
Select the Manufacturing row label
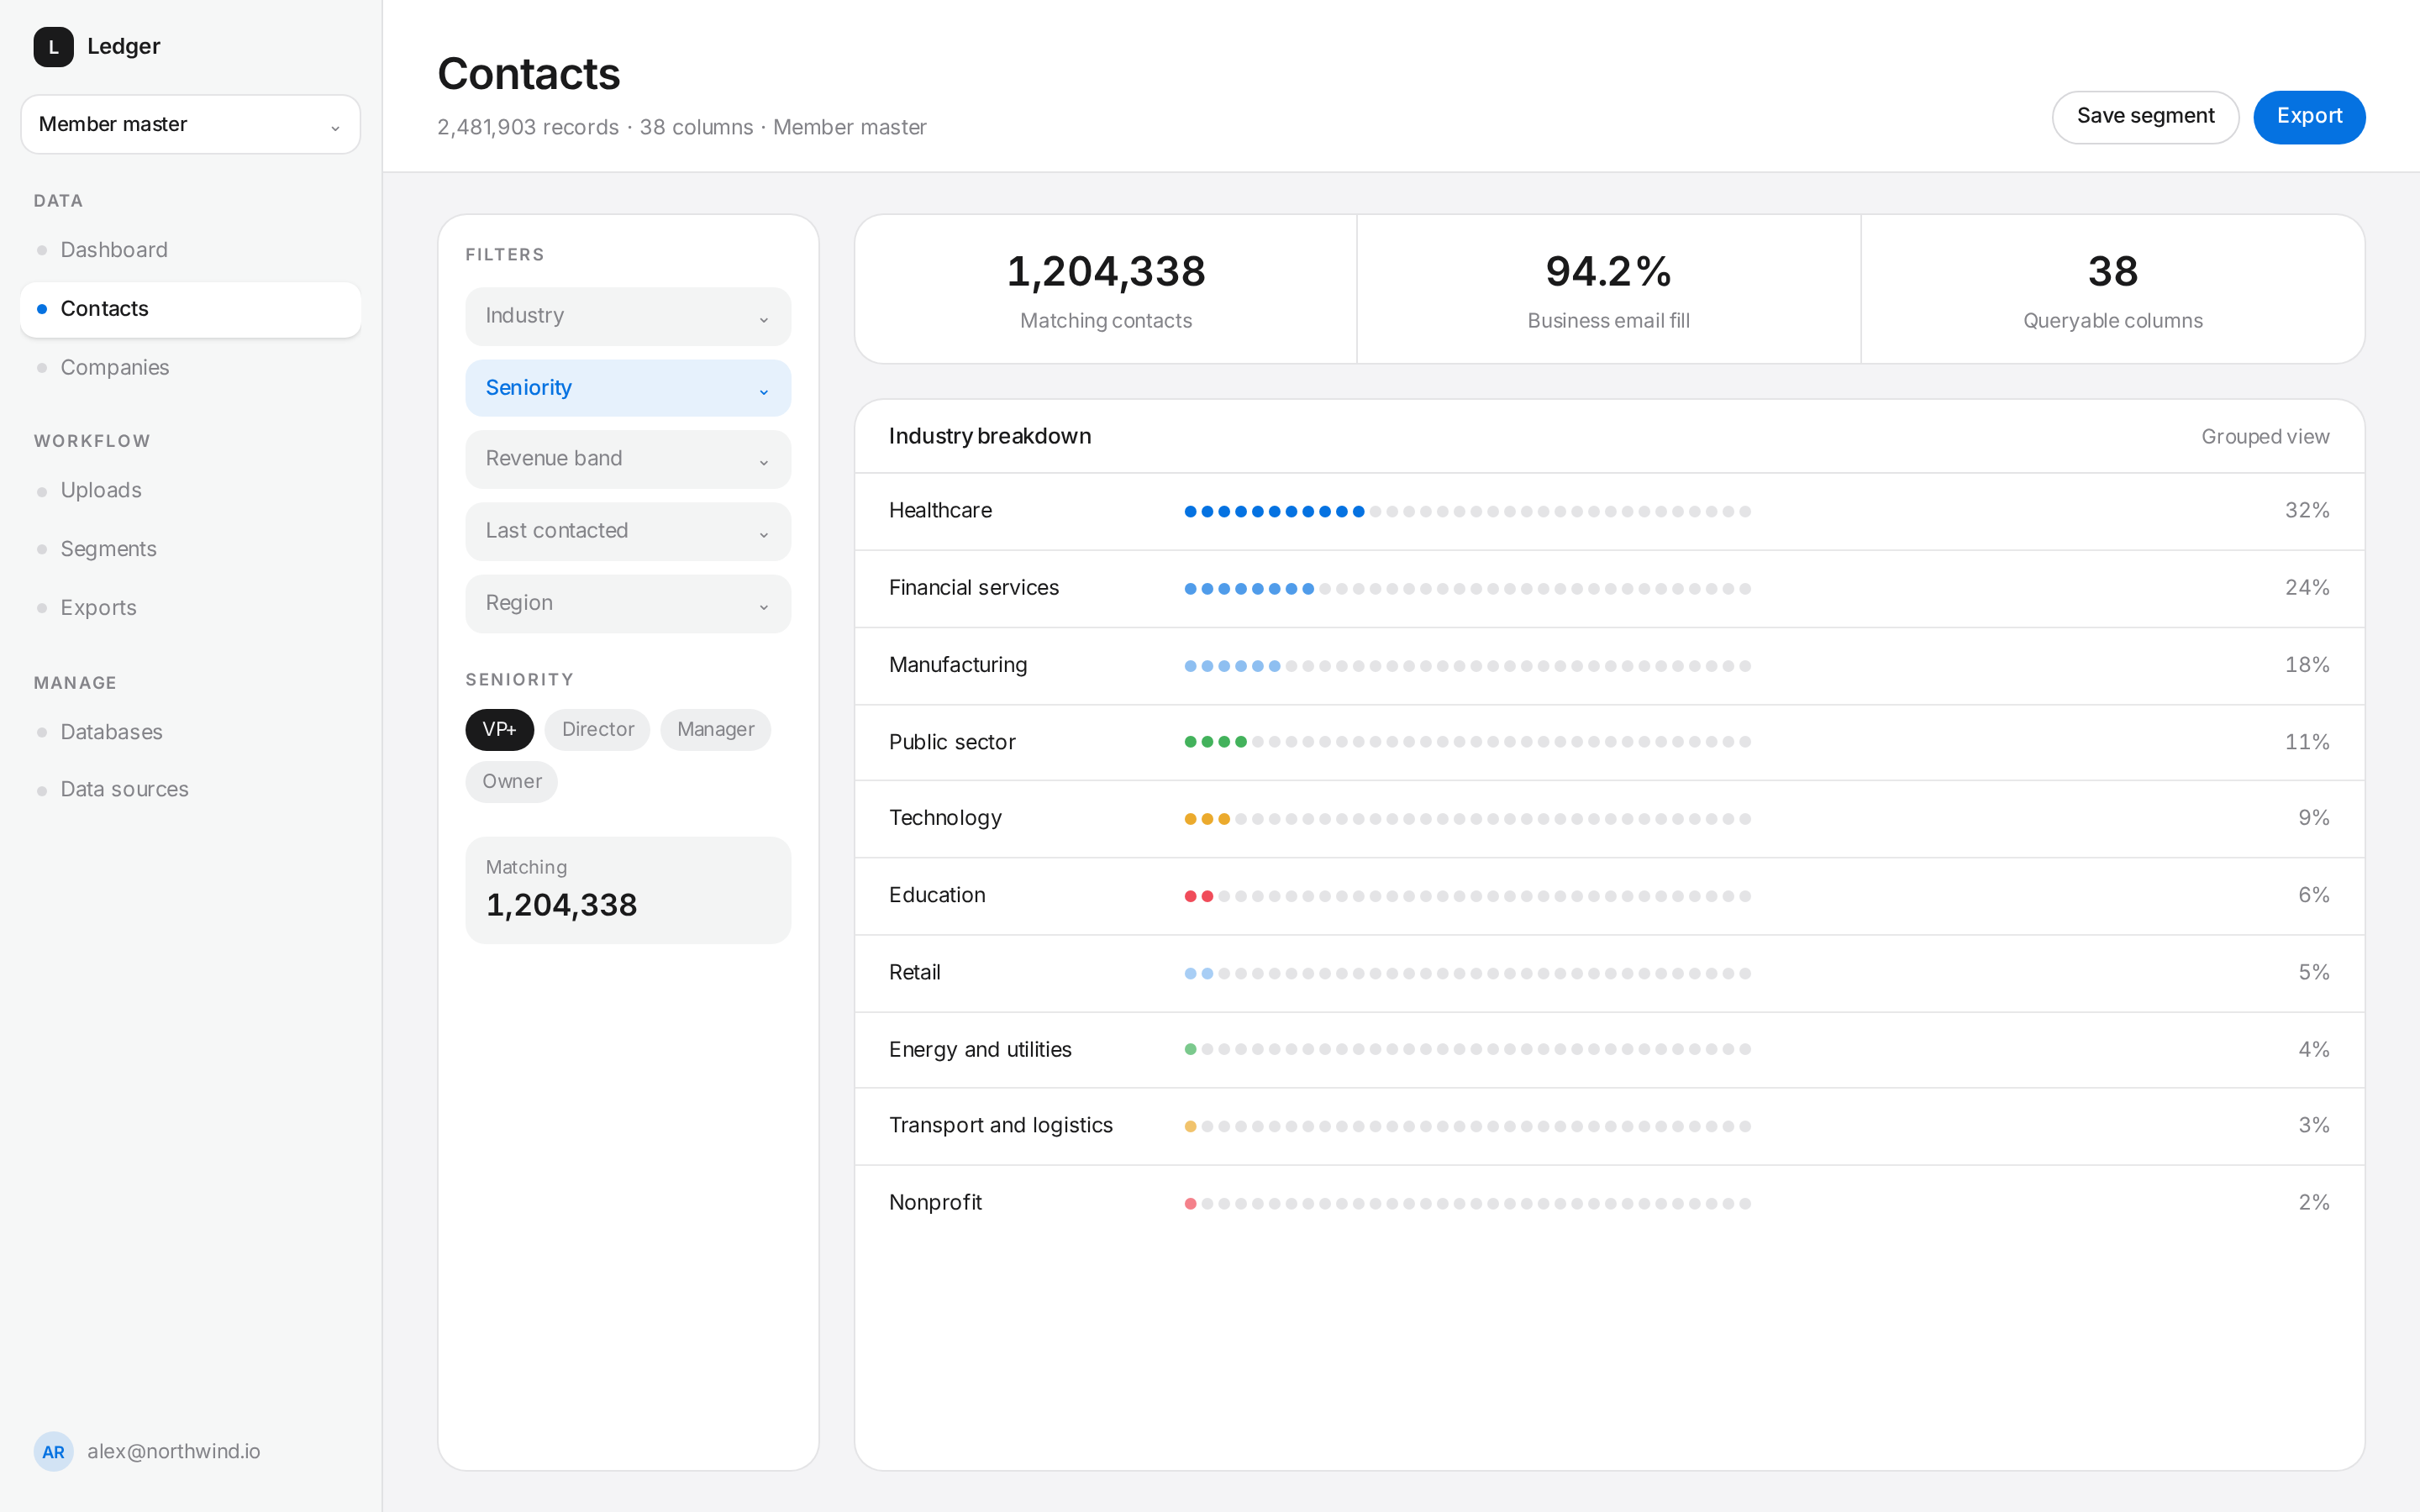coord(958,665)
